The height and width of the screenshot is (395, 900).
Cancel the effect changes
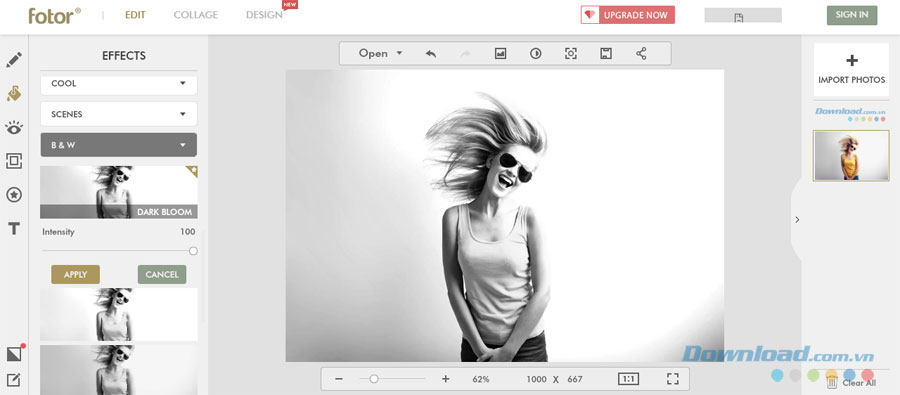point(162,274)
